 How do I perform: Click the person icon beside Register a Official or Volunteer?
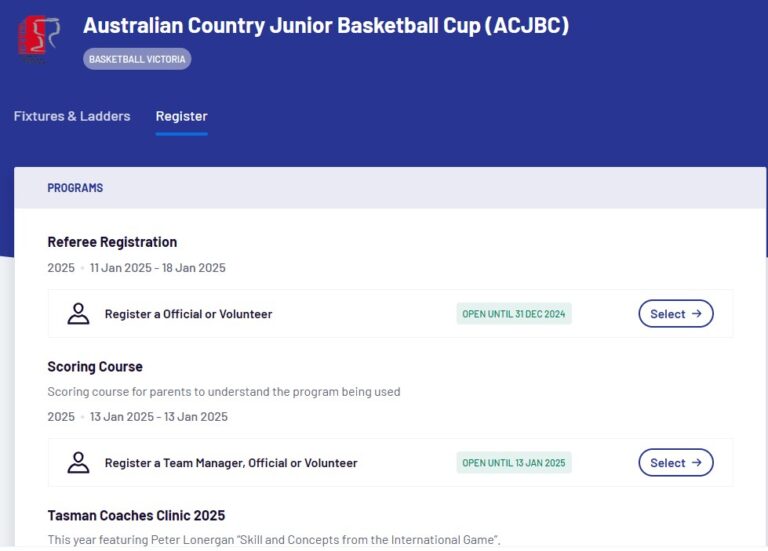(78, 314)
